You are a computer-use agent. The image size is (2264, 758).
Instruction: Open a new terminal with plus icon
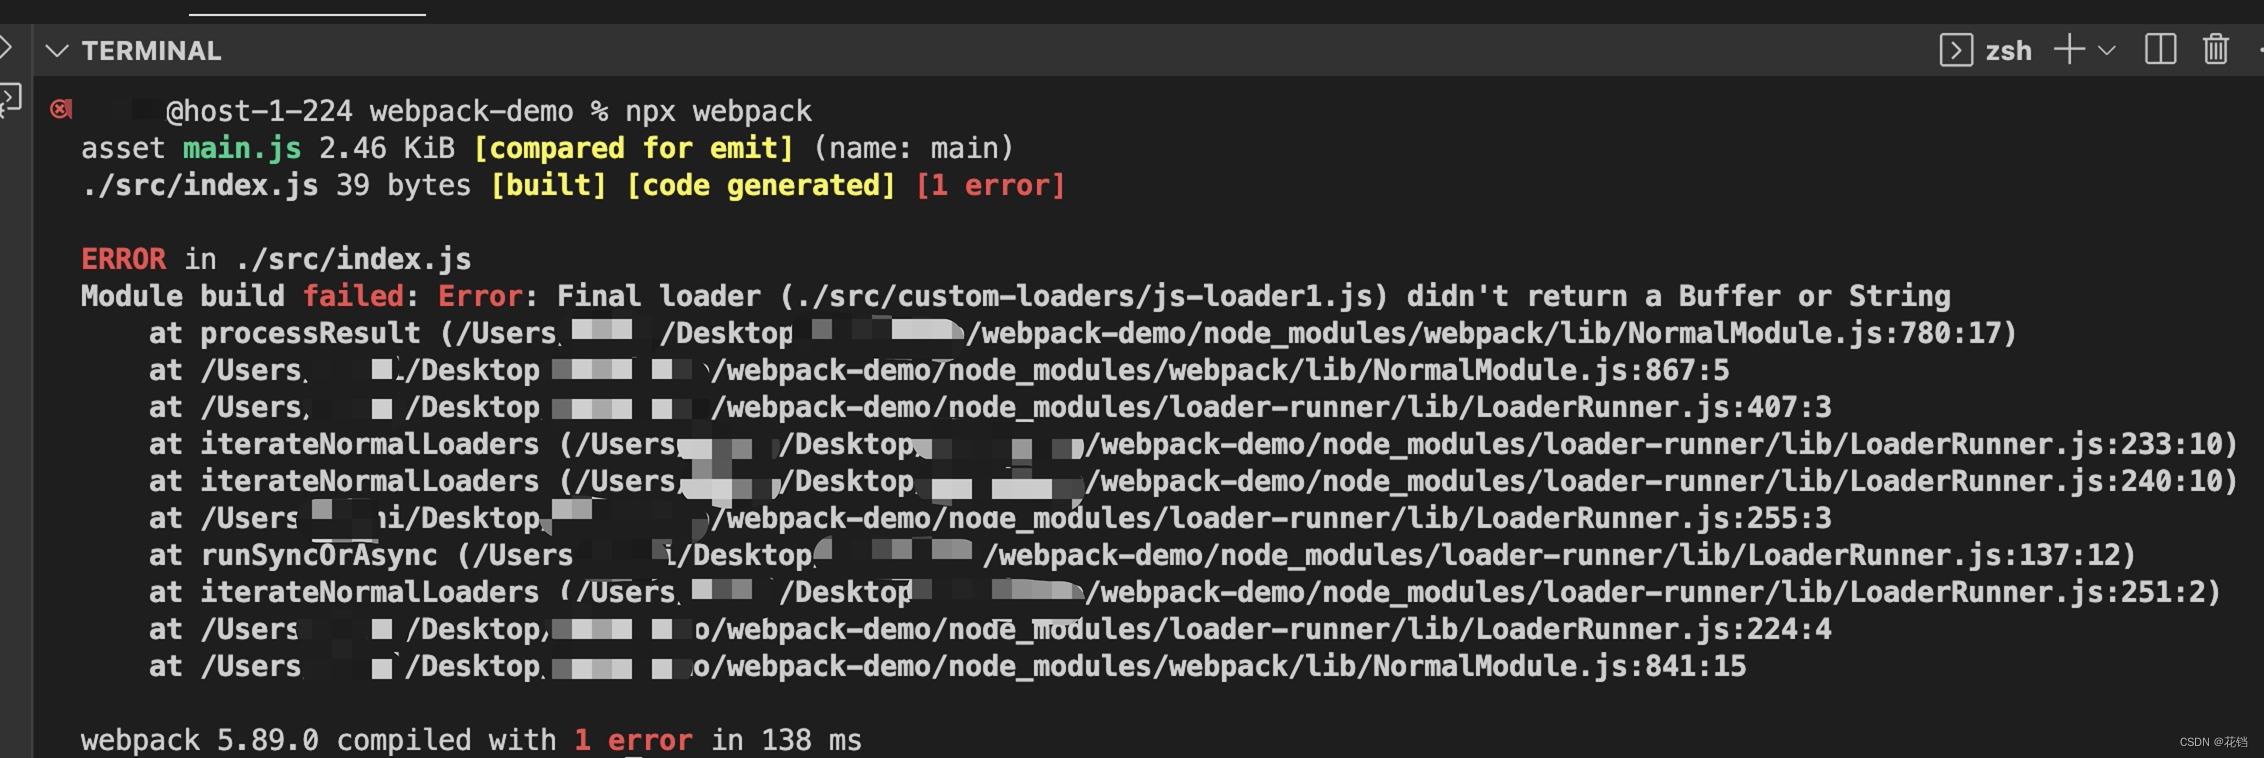click(2069, 50)
